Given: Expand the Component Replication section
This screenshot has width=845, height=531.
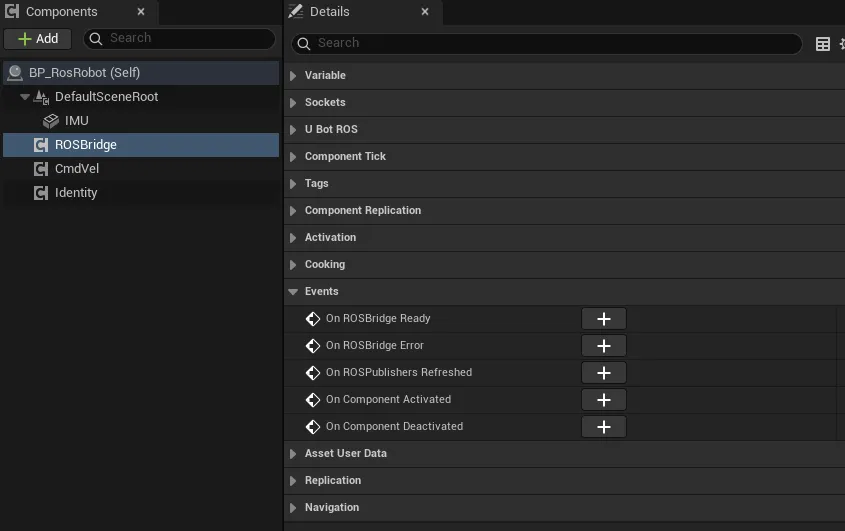Looking at the screenshot, I should (x=293, y=210).
